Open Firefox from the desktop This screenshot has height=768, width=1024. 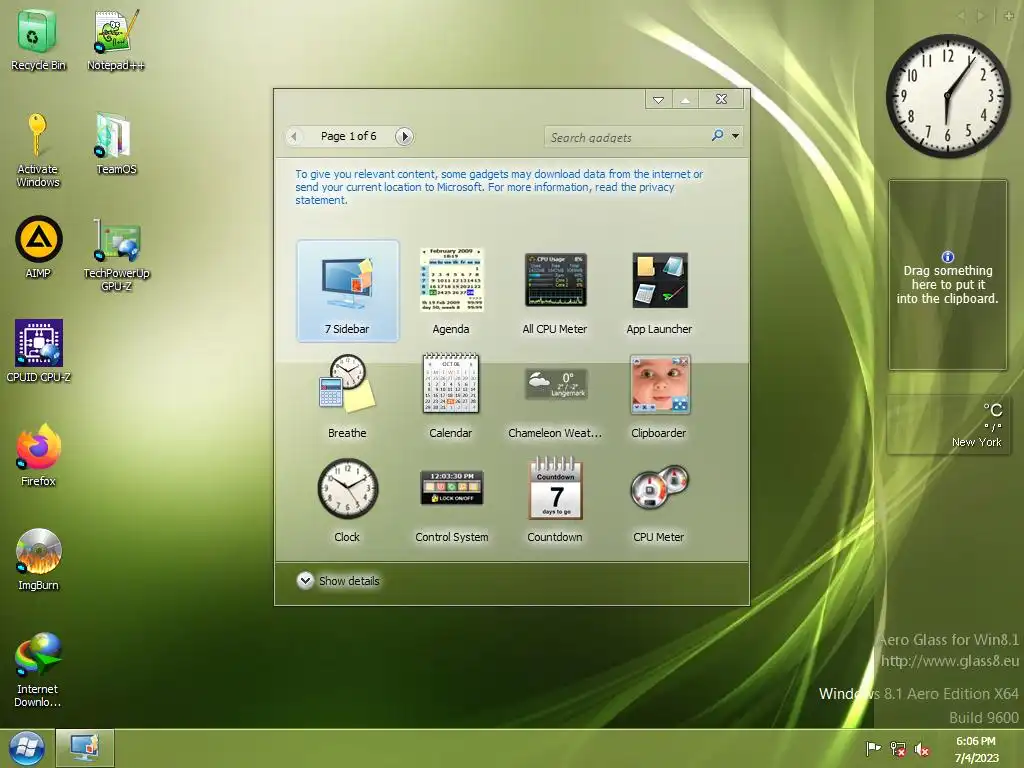pyautogui.click(x=38, y=455)
